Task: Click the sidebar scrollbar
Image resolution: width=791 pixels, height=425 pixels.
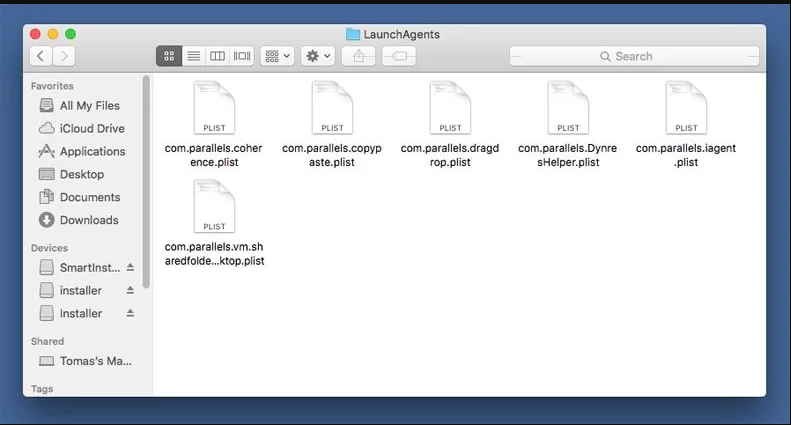Action: [x=146, y=182]
